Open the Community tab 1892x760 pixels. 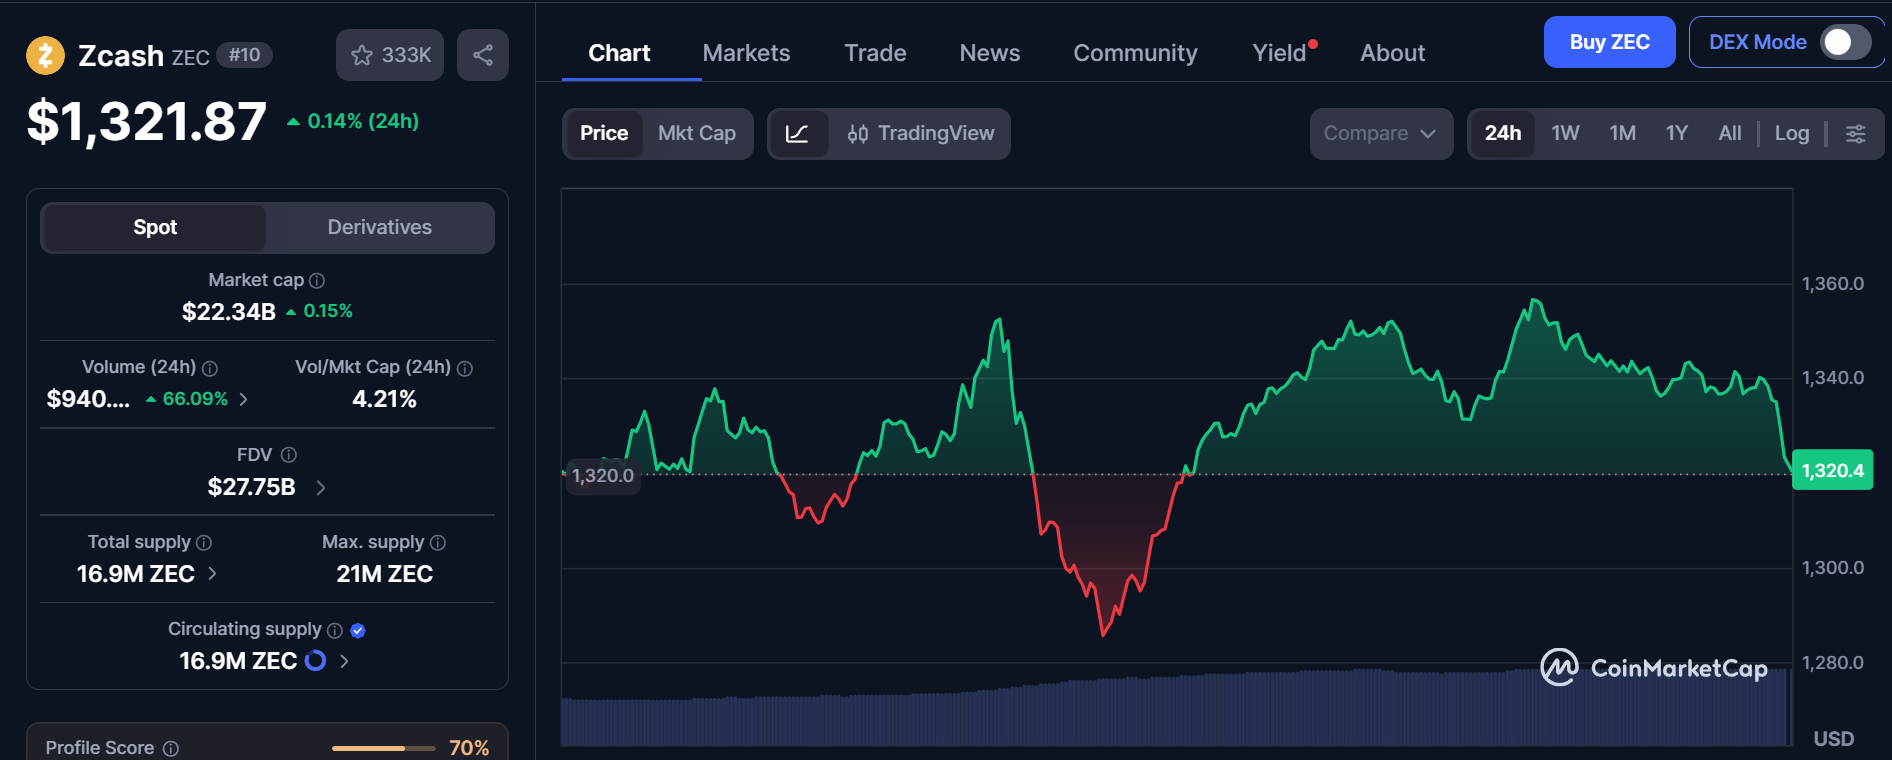tap(1135, 53)
